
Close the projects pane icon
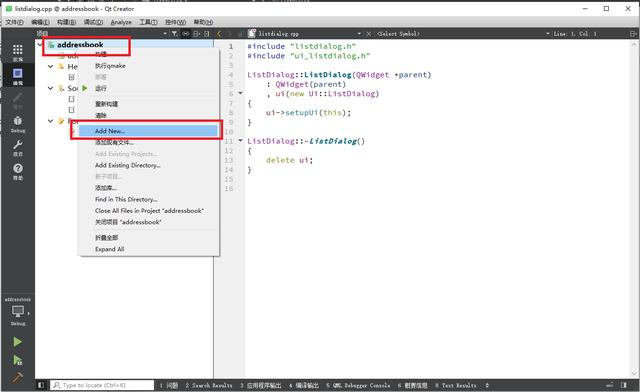click(207, 33)
